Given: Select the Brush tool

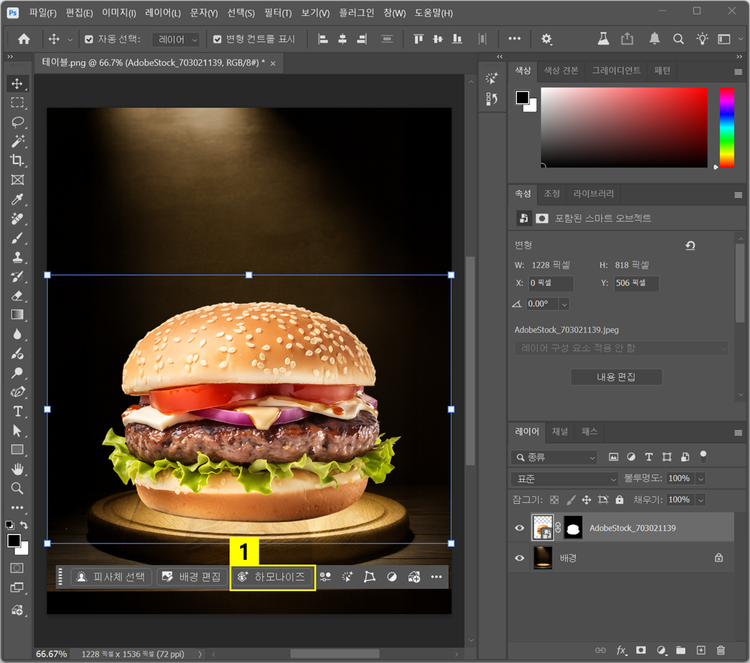Looking at the screenshot, I should [x=17, y=238].
